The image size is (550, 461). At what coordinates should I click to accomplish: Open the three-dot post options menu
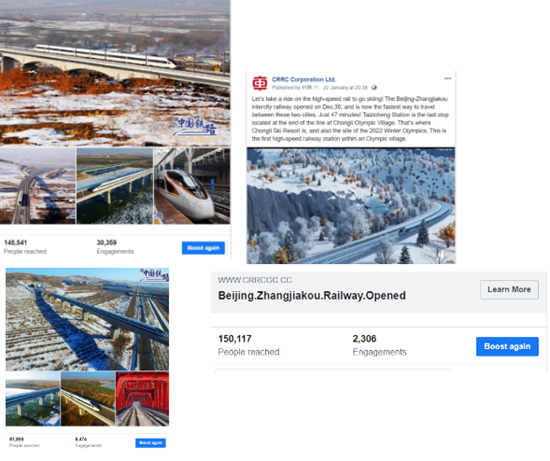pyautogui.click(x=448, y=79)
